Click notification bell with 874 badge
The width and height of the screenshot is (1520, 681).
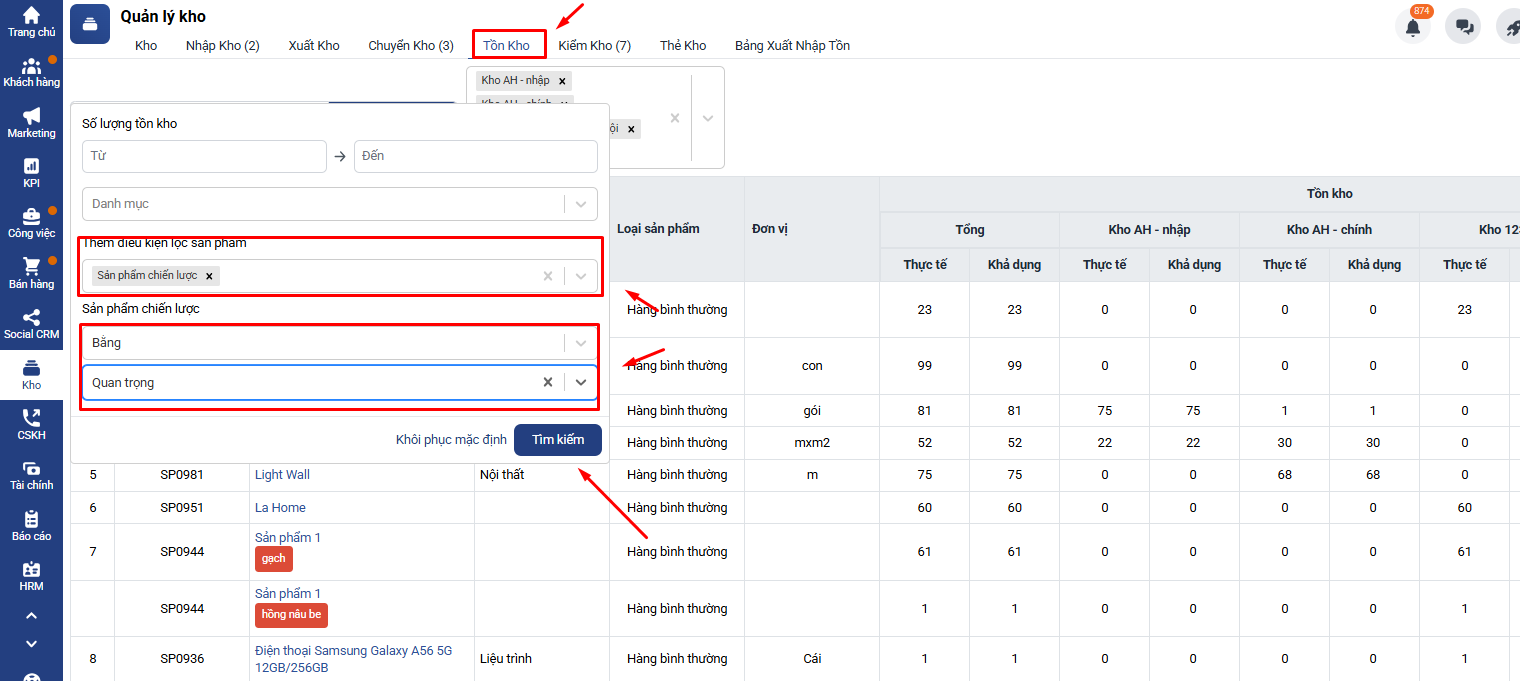point(1412,27)
